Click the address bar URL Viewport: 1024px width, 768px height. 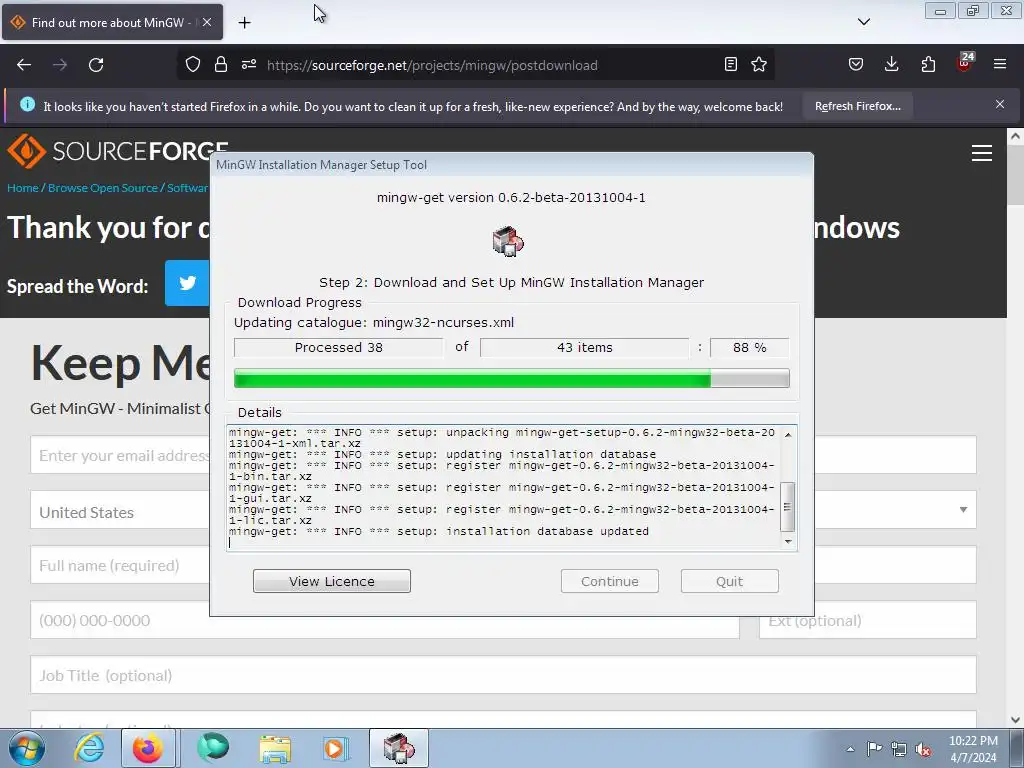point(432,65)
